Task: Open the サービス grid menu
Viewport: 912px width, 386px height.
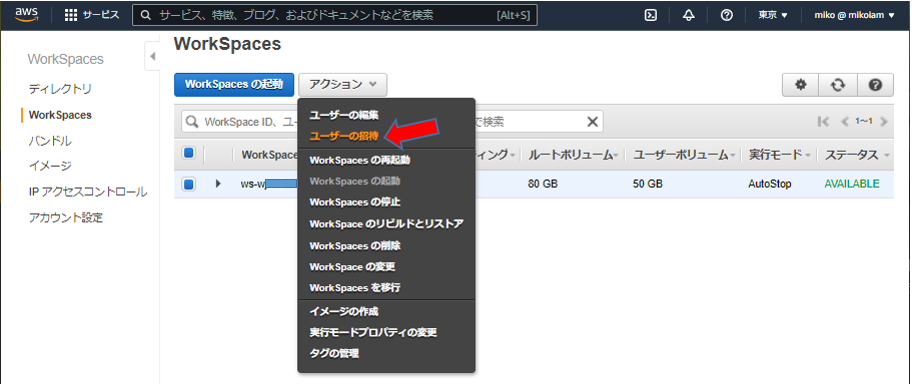Action: coord(92,16)
